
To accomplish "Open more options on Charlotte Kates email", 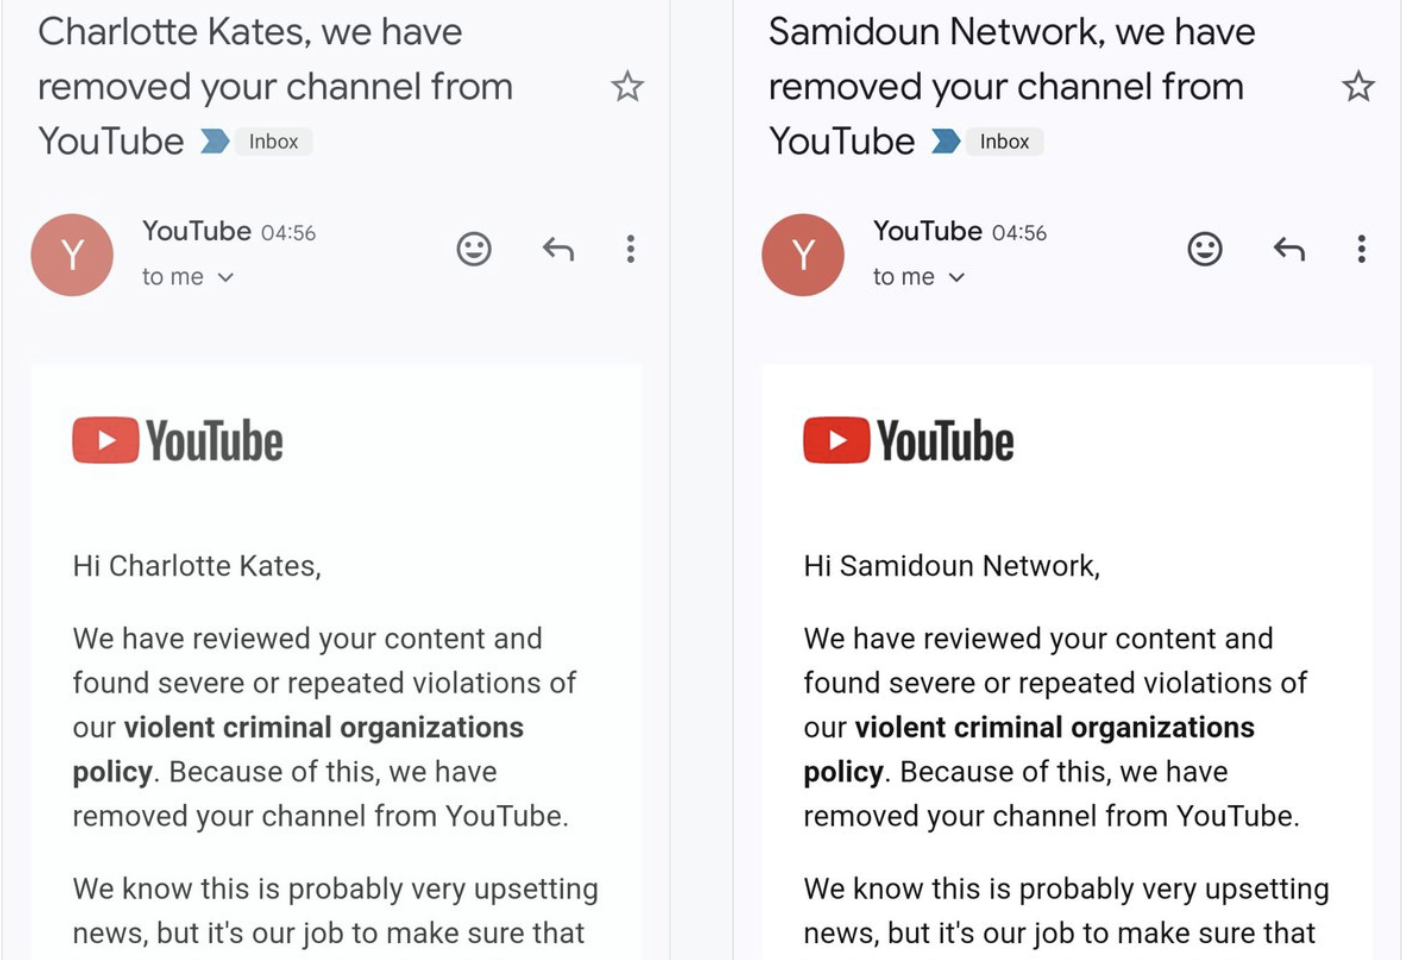I will point(630,249).
